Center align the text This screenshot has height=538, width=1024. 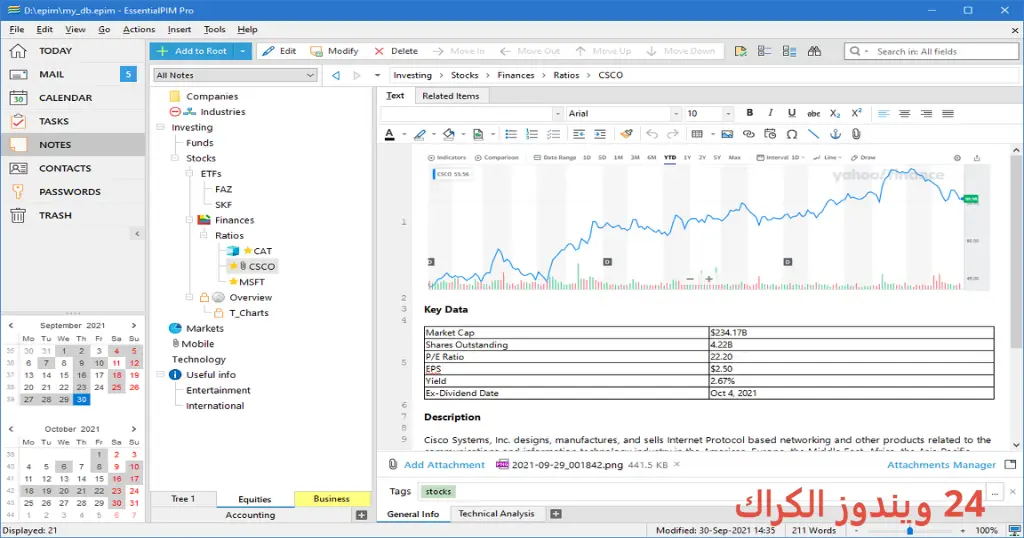pyautogui.click(x=904, y=113)
